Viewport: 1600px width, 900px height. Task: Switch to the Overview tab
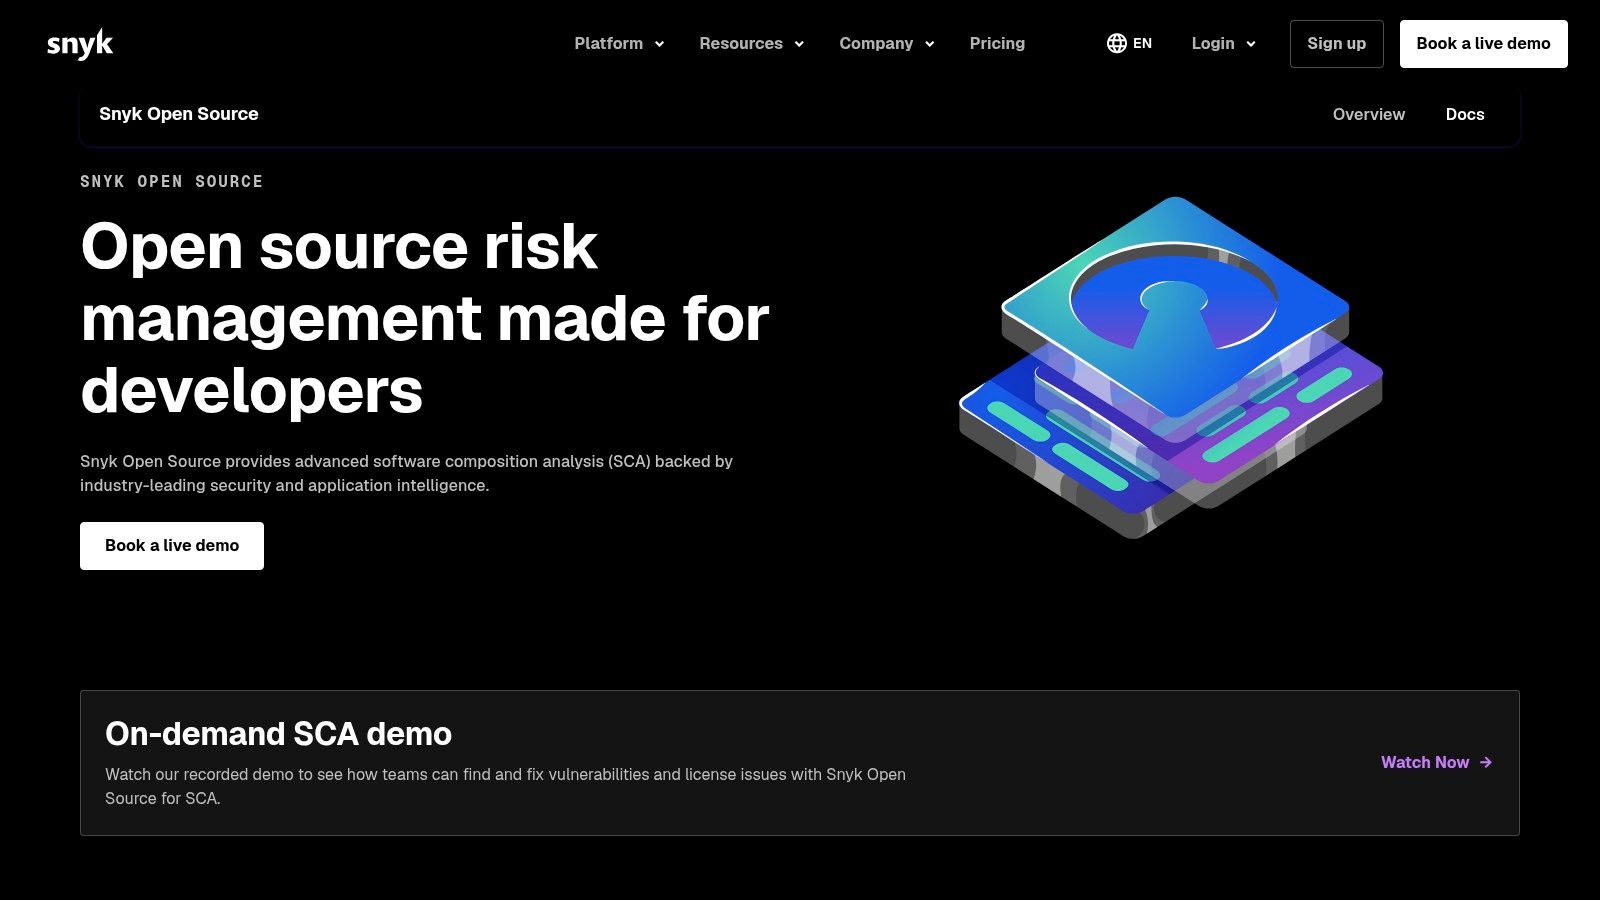(x=1368, y=114)
